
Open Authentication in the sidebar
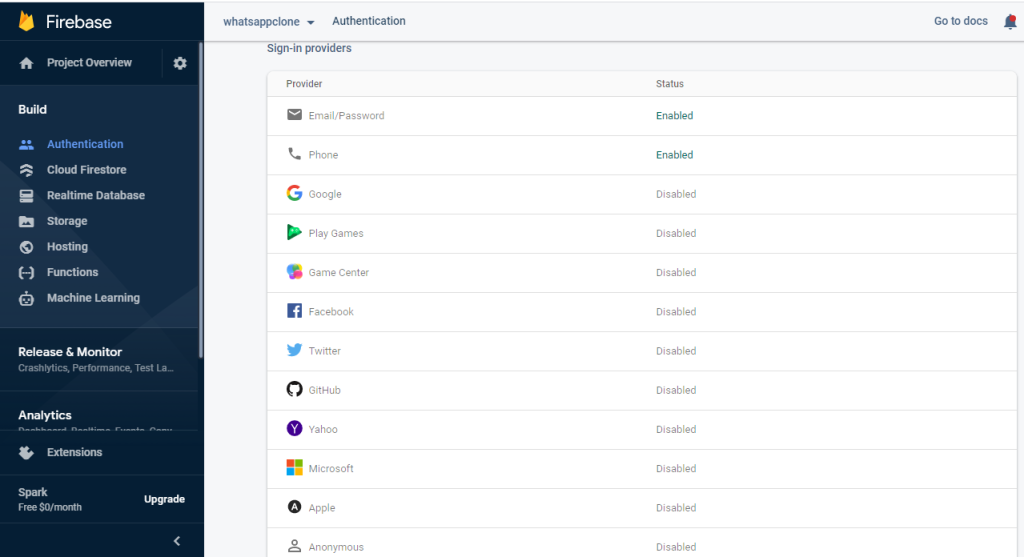85,144
